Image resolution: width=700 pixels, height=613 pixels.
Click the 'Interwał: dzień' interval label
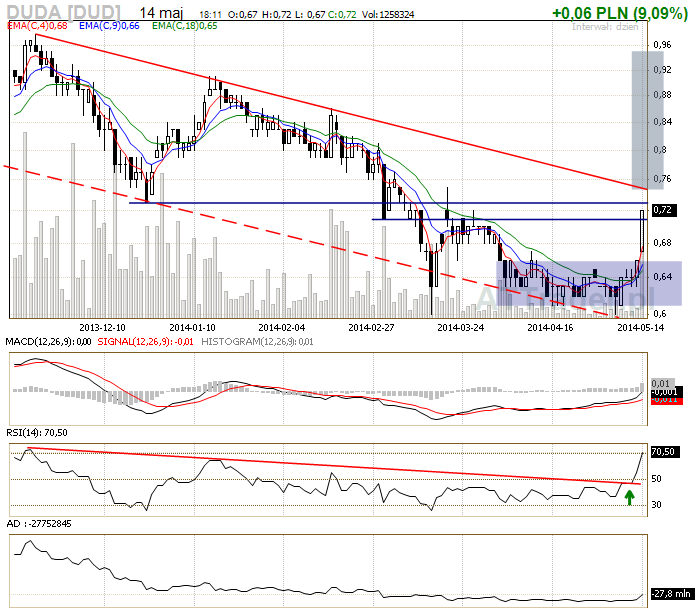click(605, 27)
